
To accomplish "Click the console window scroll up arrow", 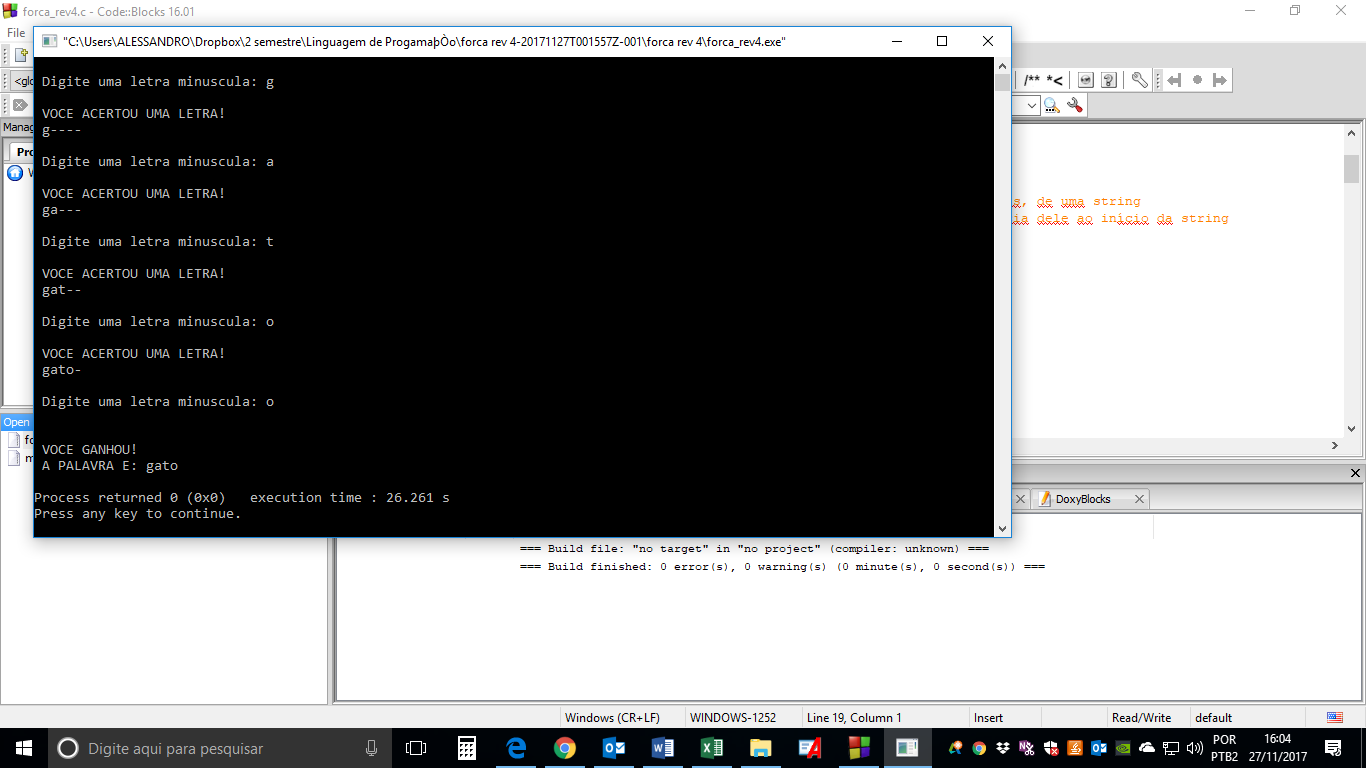I will coord(1002,65).
